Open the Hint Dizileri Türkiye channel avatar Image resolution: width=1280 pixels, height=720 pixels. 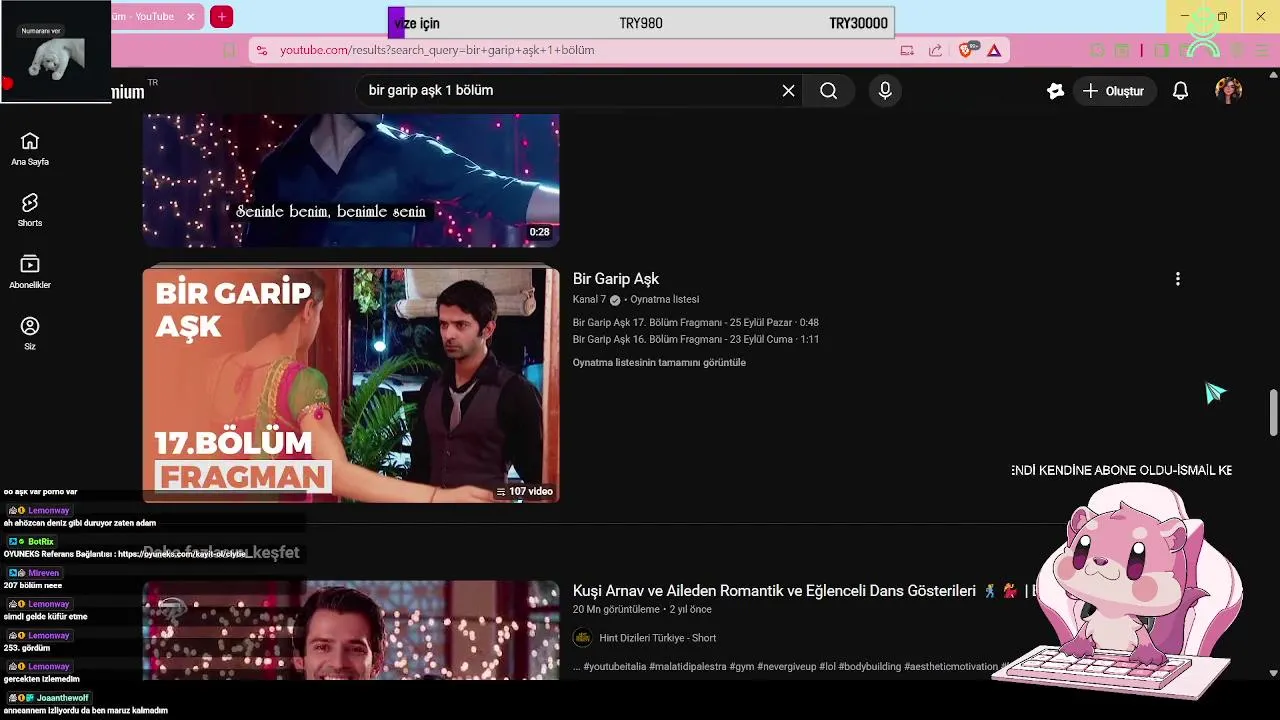click(x=582, y=638)
